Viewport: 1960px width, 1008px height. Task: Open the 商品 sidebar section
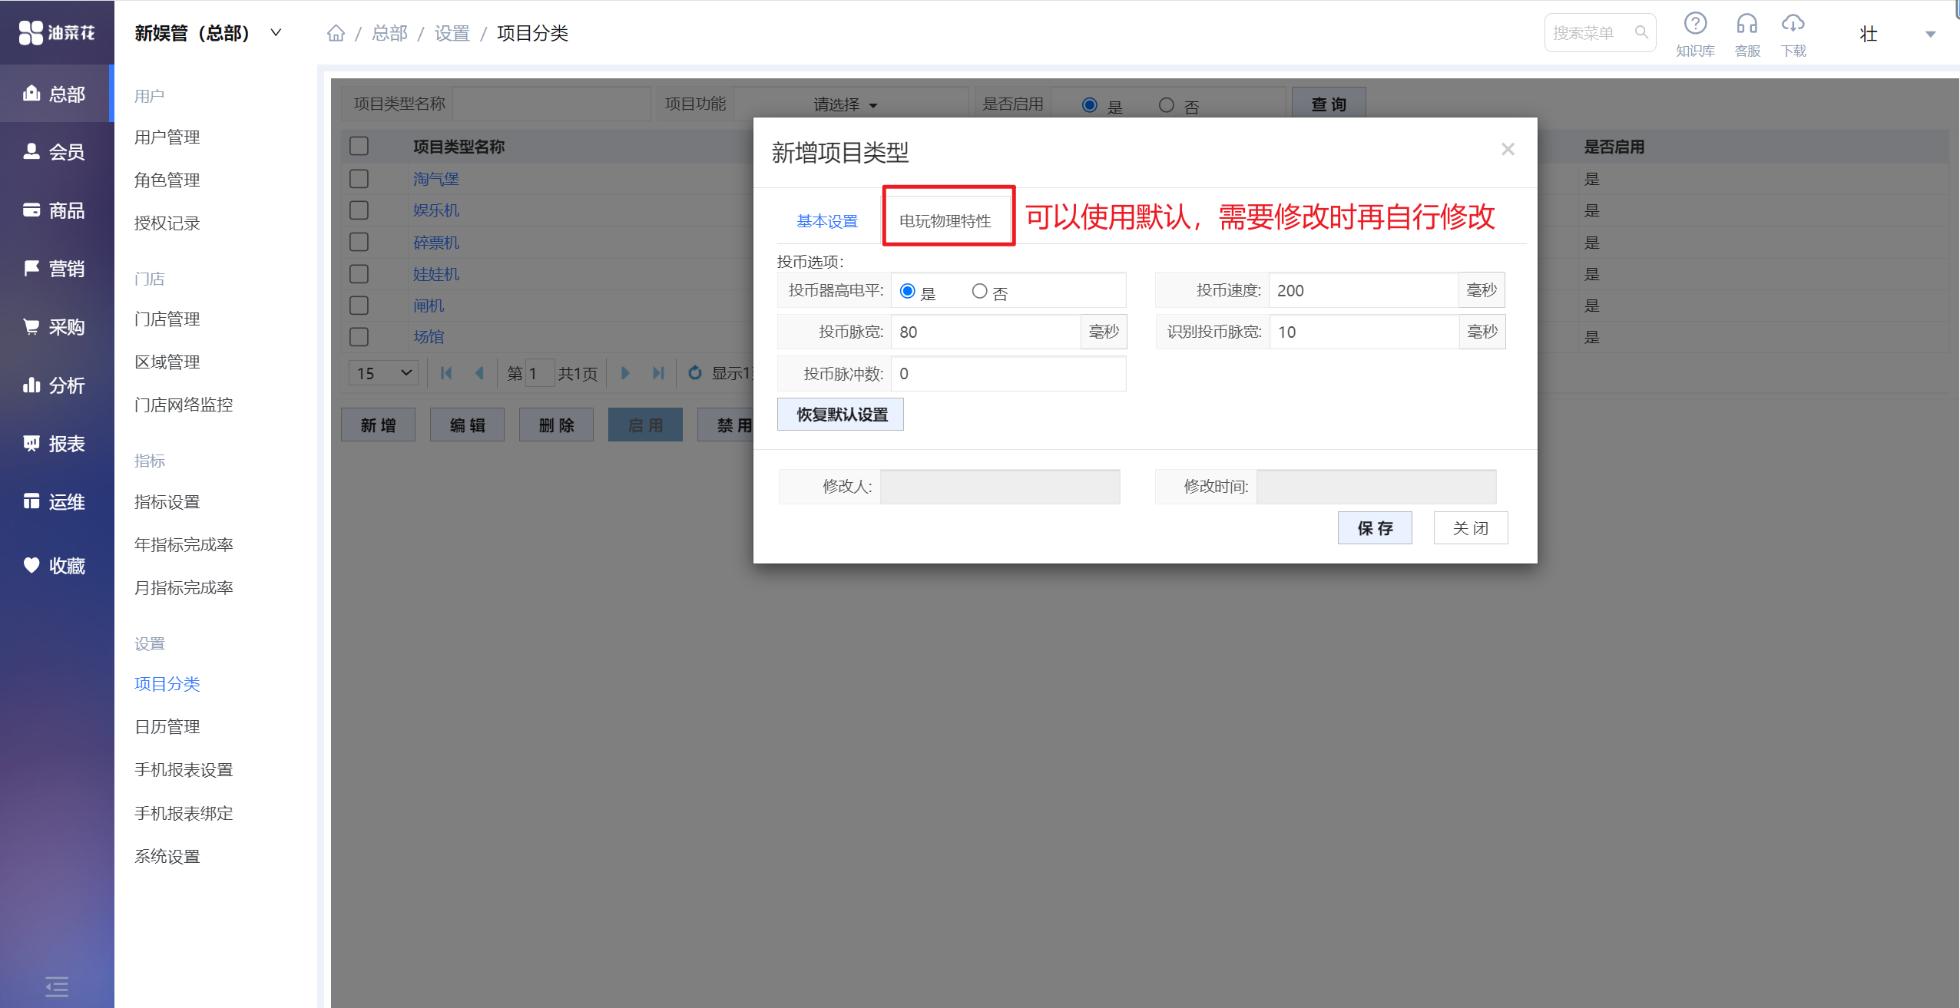pos(55,210)
